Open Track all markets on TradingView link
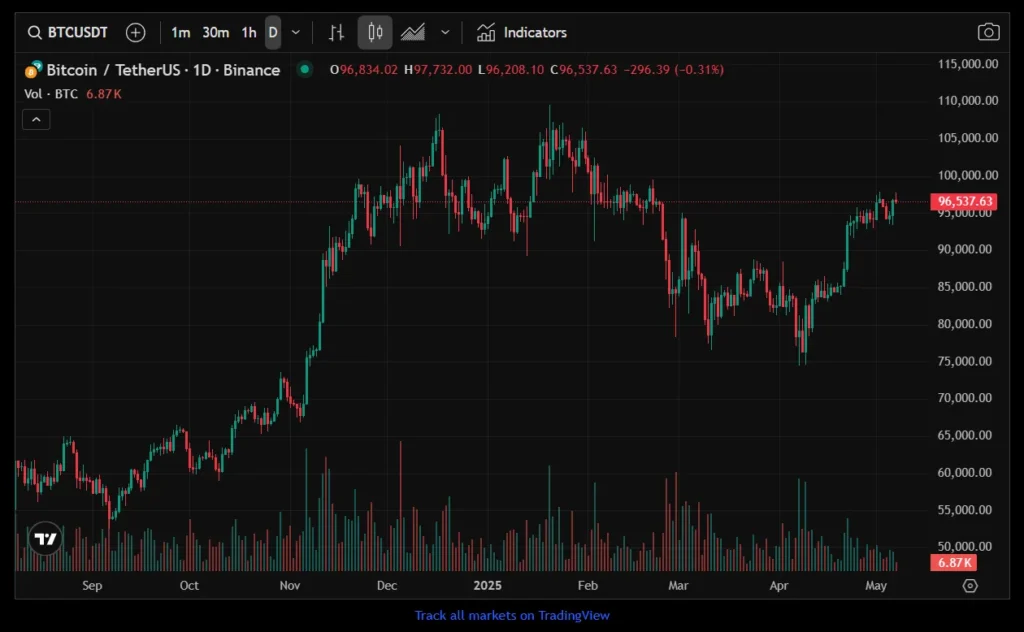The image size is (1024, 632). (x=512, y=615)
